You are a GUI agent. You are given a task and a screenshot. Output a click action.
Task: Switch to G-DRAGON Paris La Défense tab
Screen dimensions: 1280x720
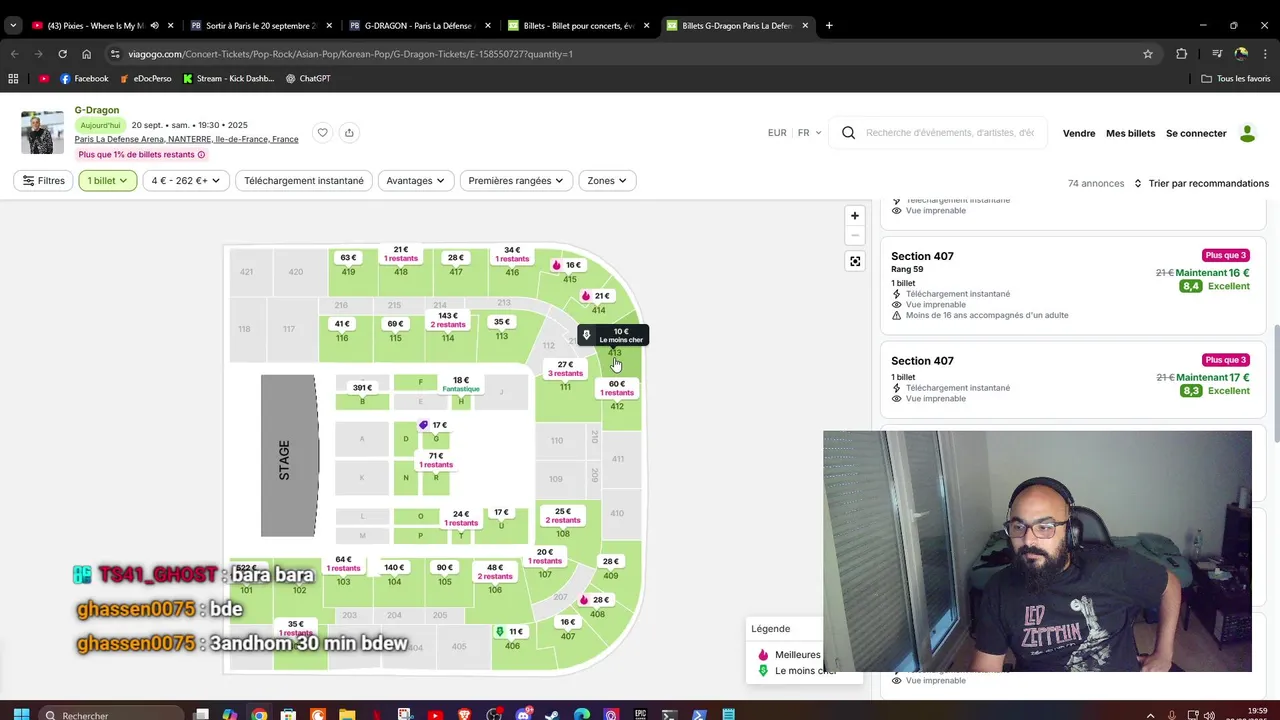point(418,25)
